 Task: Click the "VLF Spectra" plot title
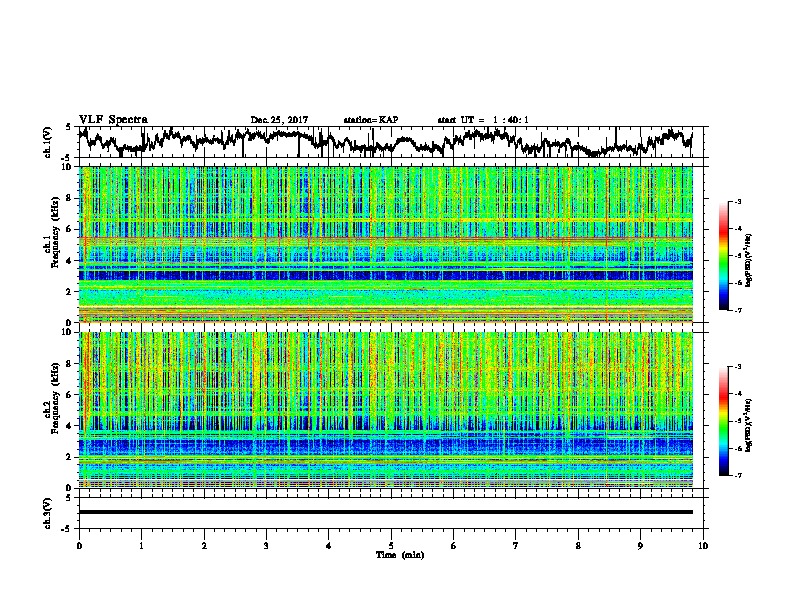point(113,120)
